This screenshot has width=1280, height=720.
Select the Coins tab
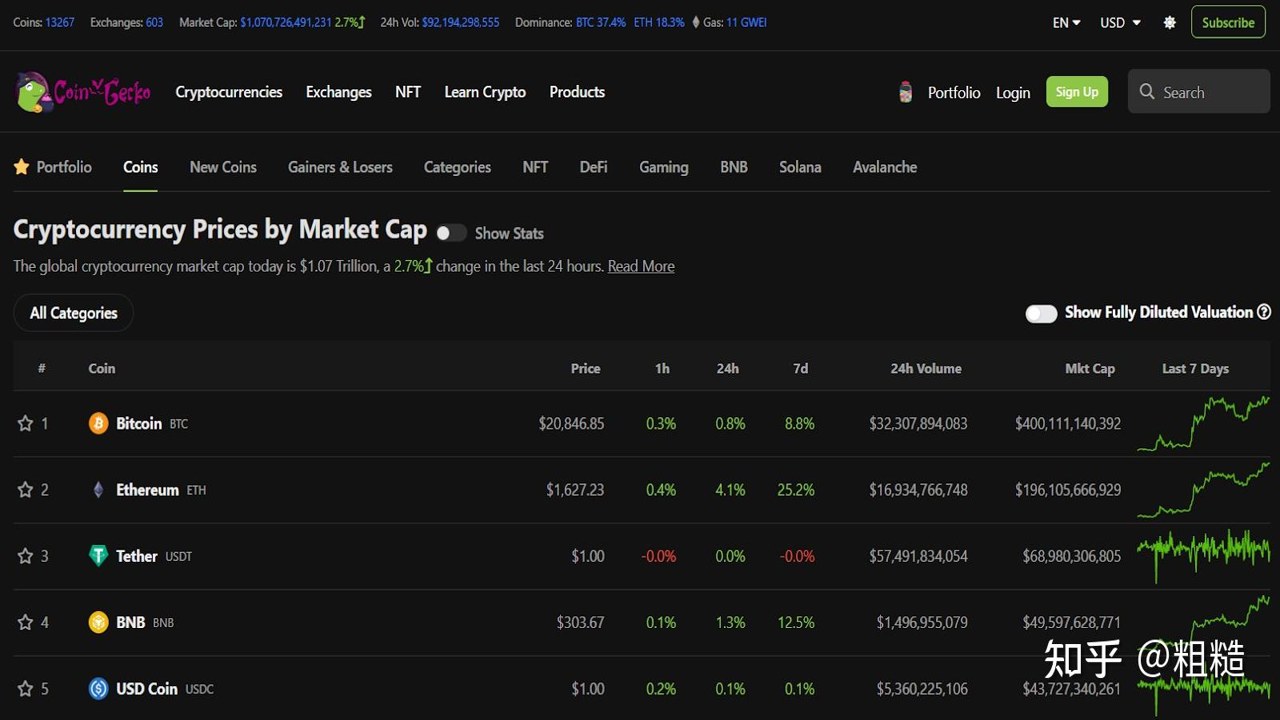coord(141,167)
